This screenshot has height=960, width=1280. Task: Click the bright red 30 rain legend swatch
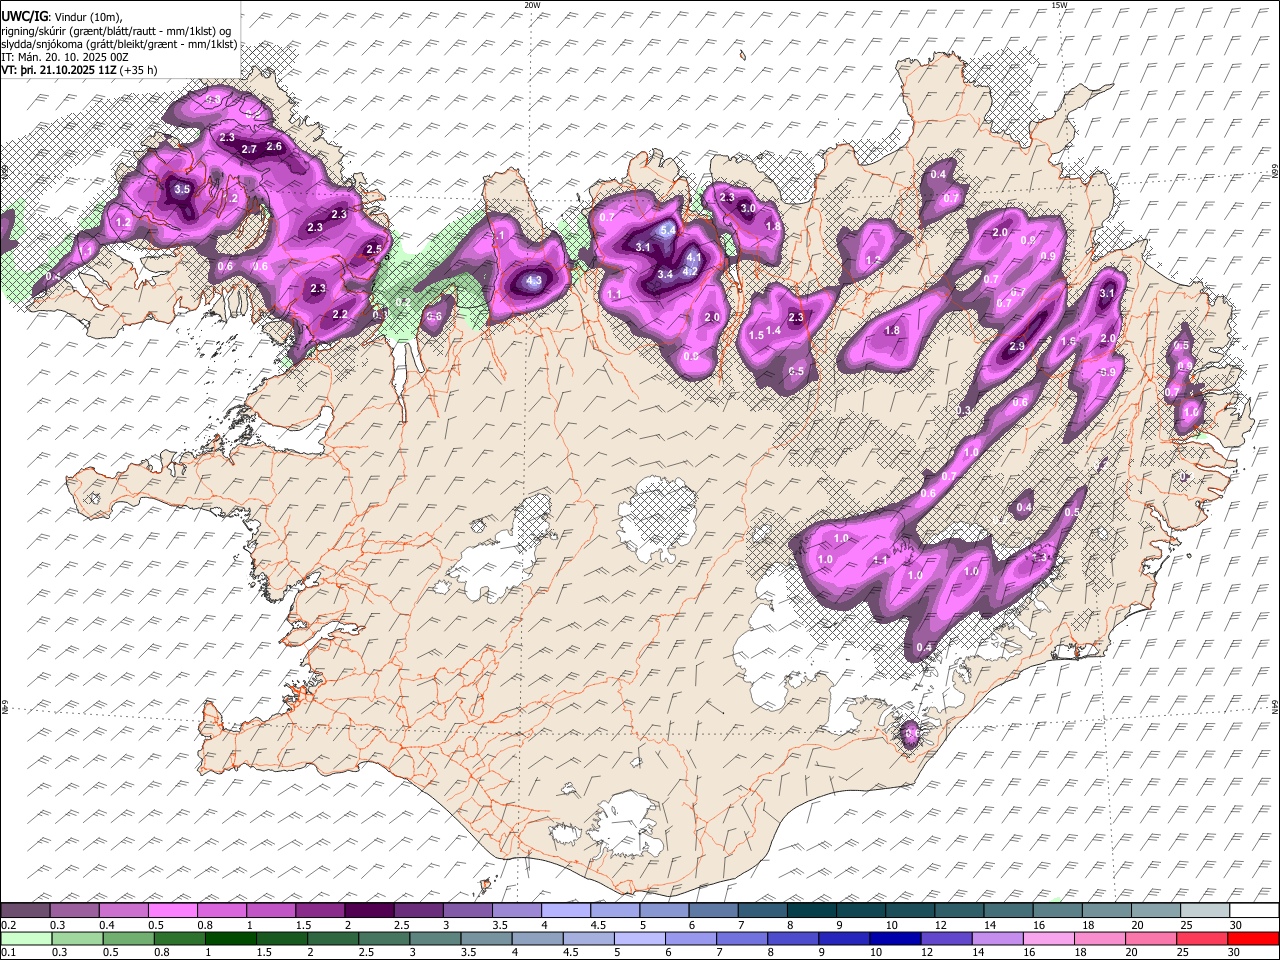pos(1254,938)
